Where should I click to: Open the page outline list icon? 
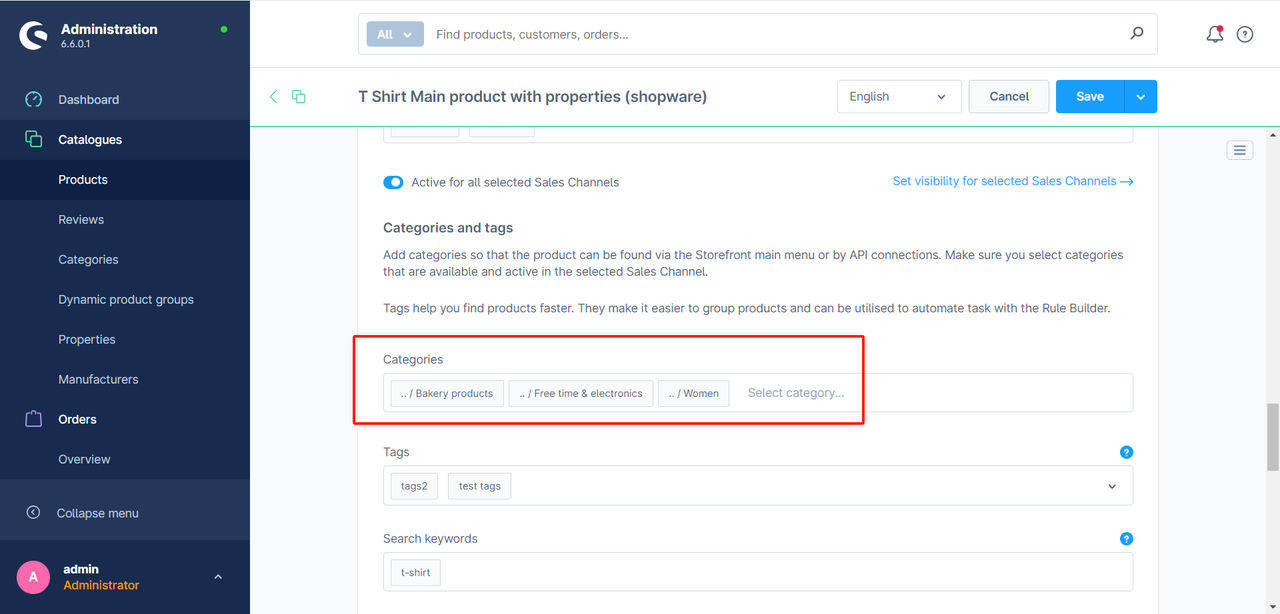click(x=1239, y=150)
